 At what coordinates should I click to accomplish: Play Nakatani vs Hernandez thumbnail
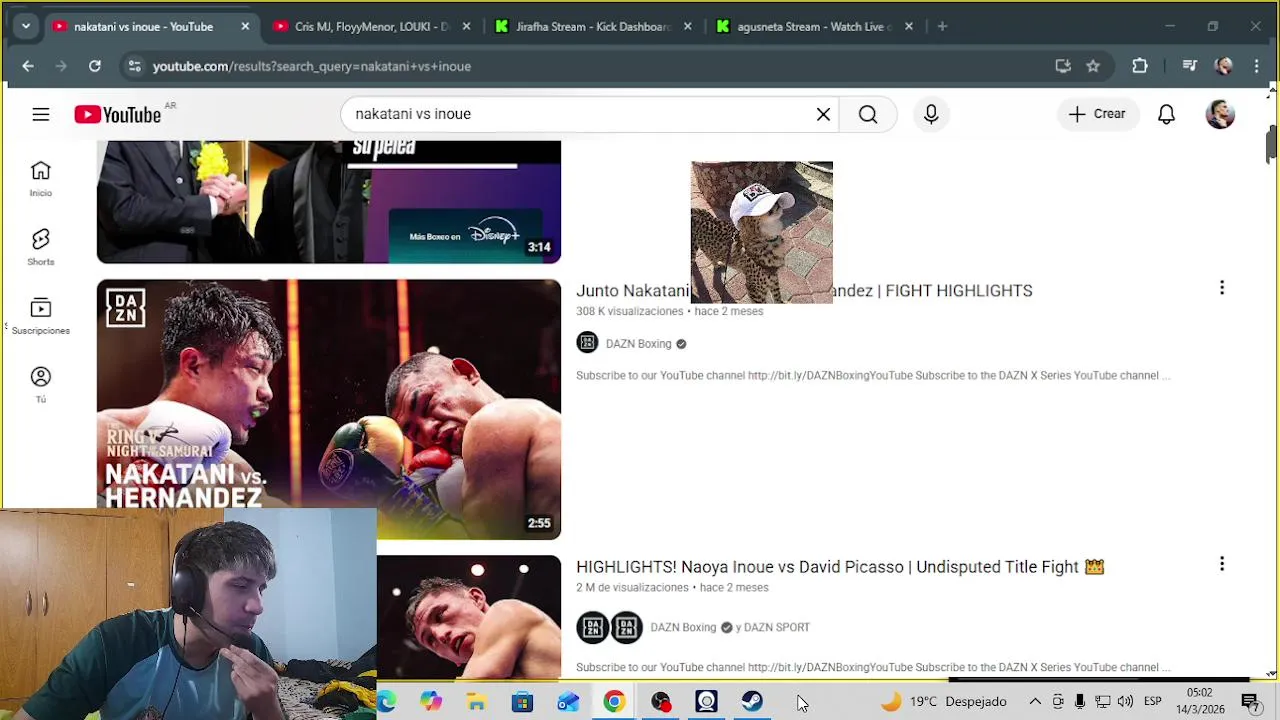click(x=329, y=409)
